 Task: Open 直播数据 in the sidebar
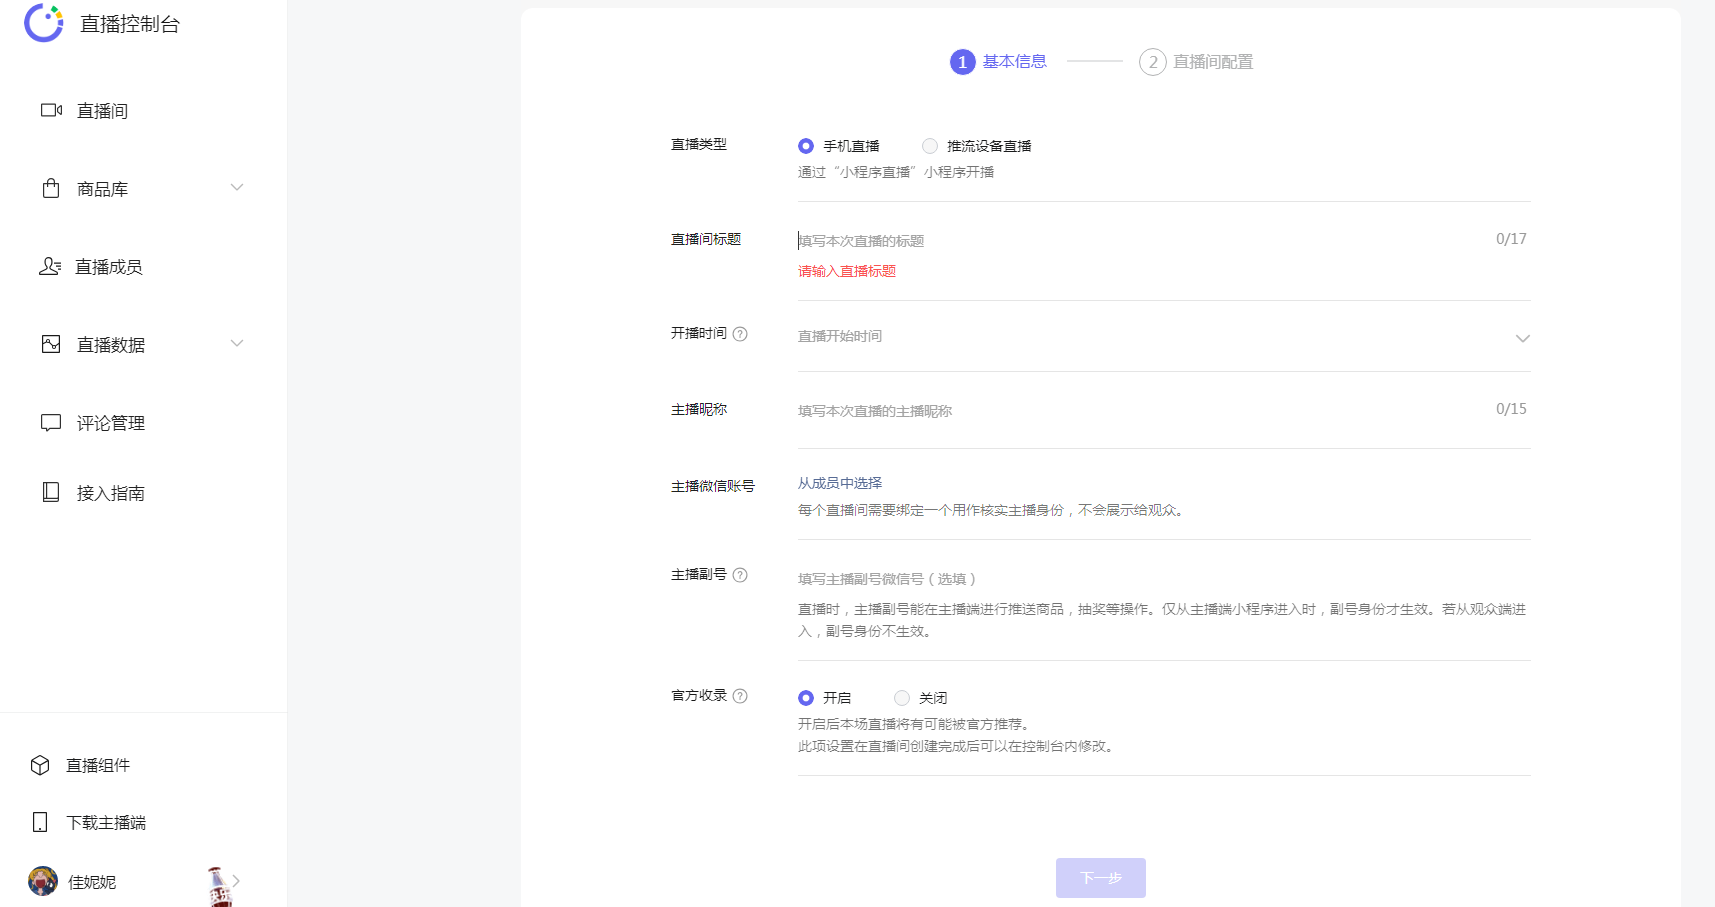111,345
